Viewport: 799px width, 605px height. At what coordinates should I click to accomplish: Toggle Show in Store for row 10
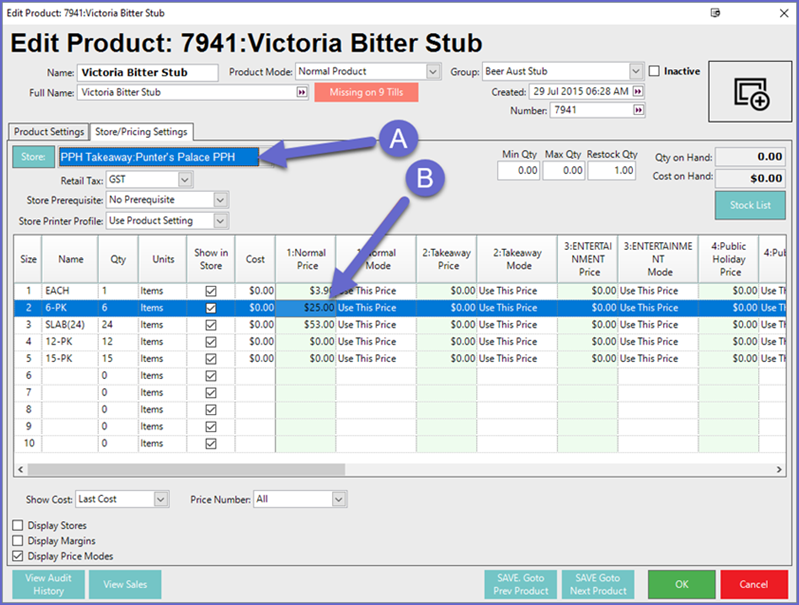210,443
